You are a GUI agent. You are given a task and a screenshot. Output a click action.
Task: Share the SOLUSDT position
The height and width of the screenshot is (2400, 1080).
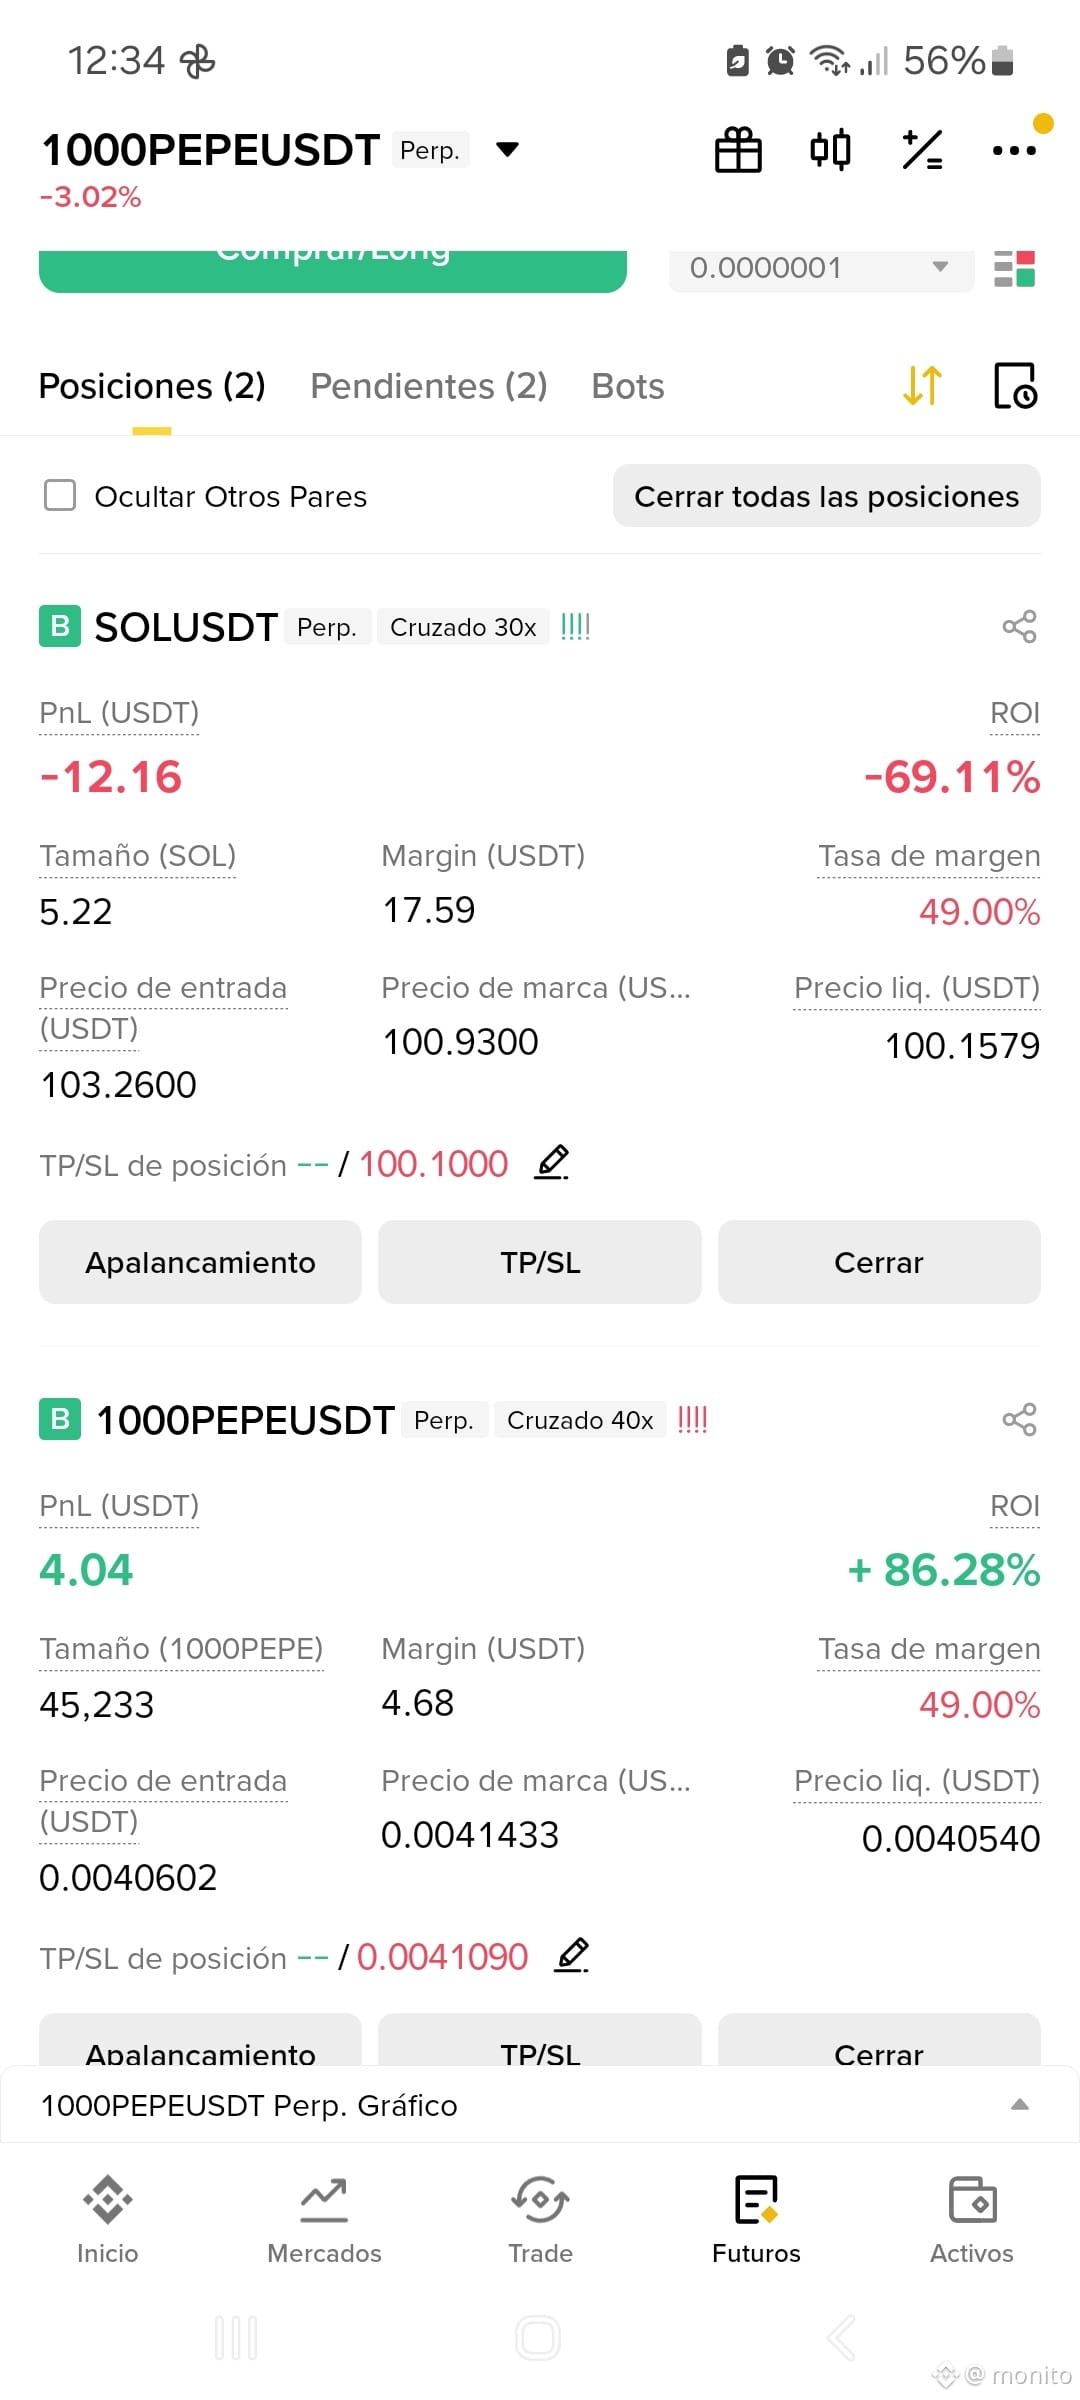(1019, 627)
